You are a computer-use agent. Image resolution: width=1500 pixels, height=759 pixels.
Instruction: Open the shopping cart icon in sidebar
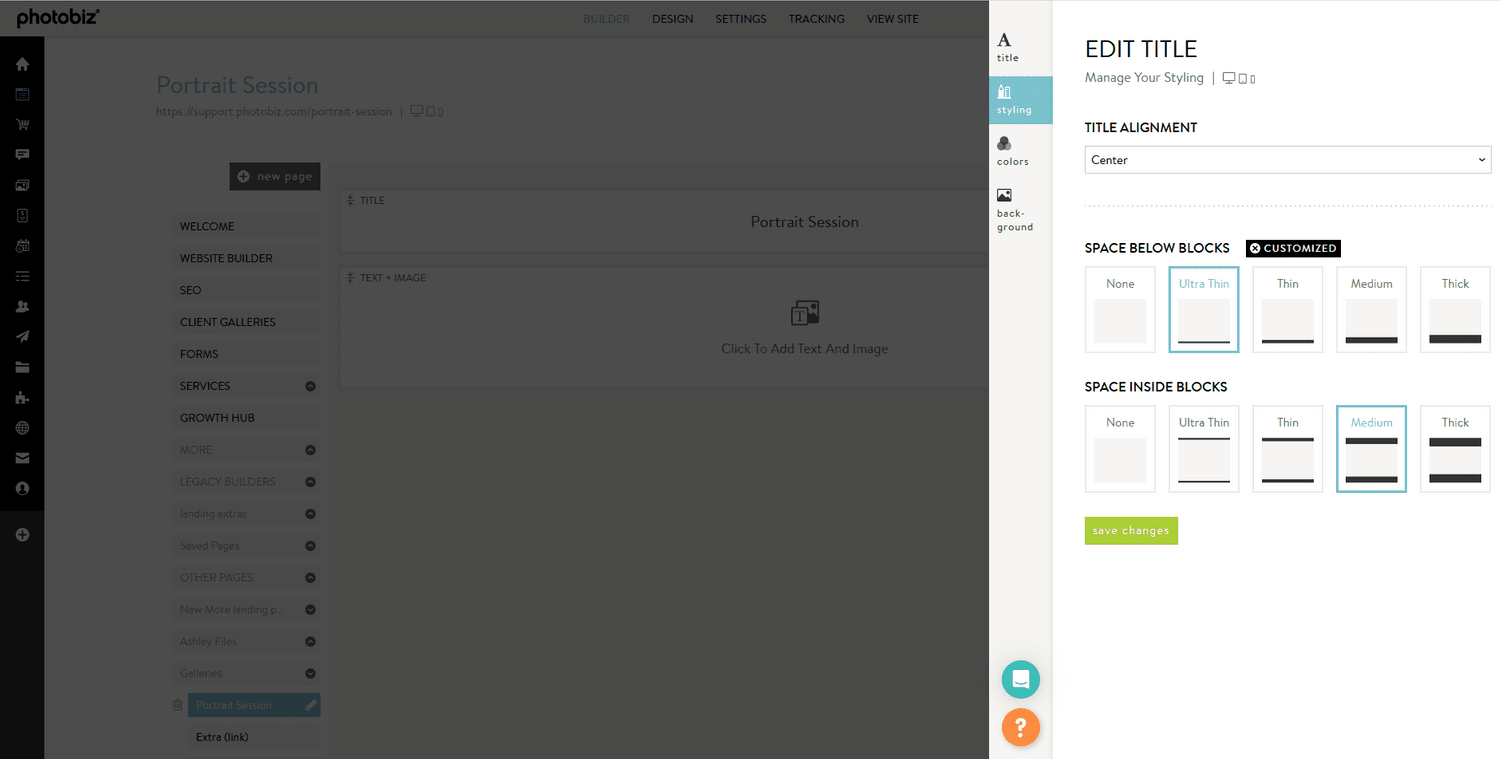(x=22, y=125)
